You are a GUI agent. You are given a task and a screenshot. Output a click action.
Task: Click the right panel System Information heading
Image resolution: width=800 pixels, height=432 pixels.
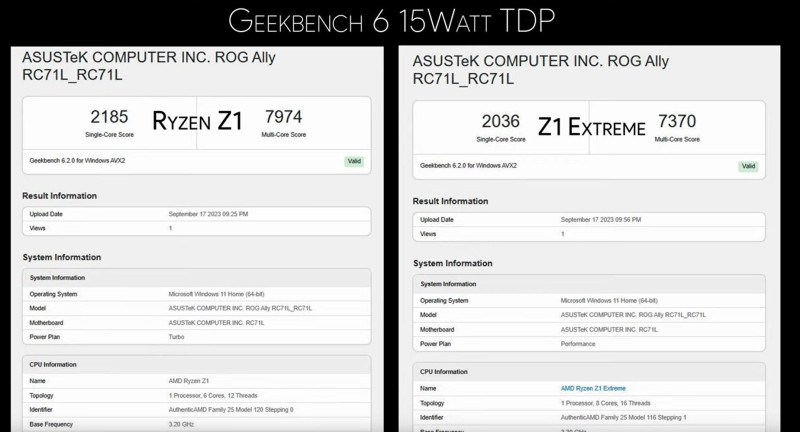452,263
